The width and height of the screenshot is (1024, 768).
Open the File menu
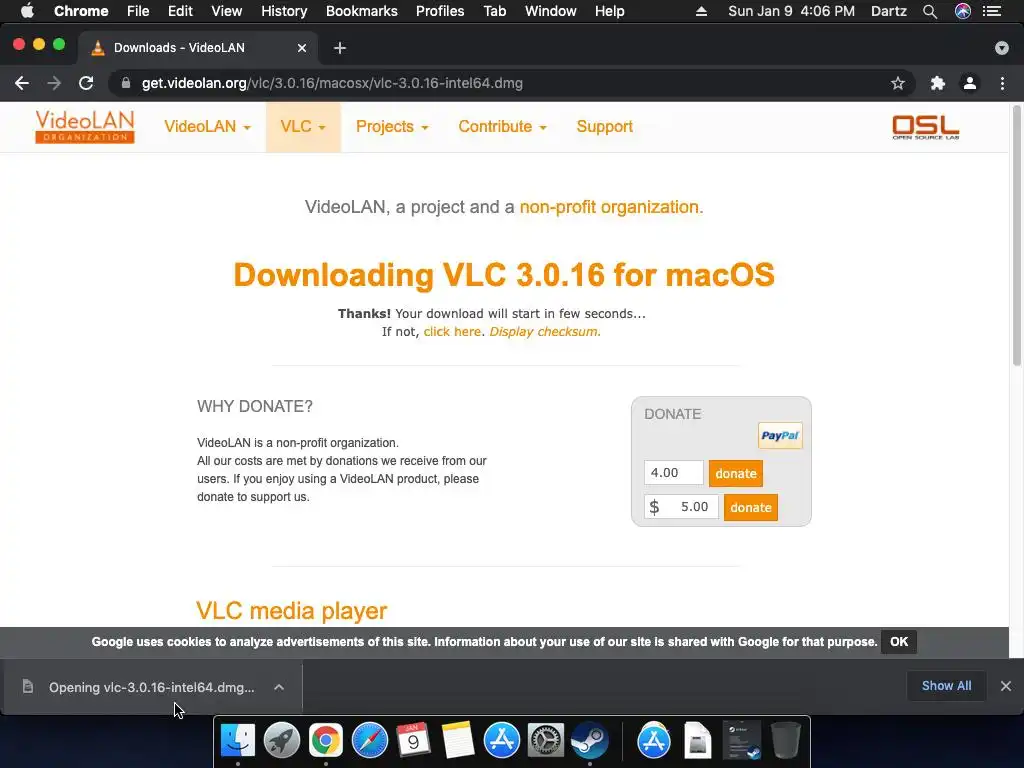pos(138,11)
